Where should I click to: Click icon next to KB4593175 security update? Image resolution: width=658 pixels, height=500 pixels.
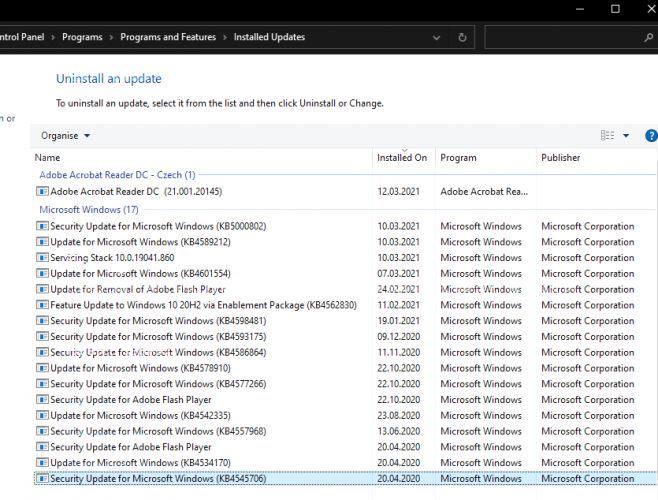point(42,337)
